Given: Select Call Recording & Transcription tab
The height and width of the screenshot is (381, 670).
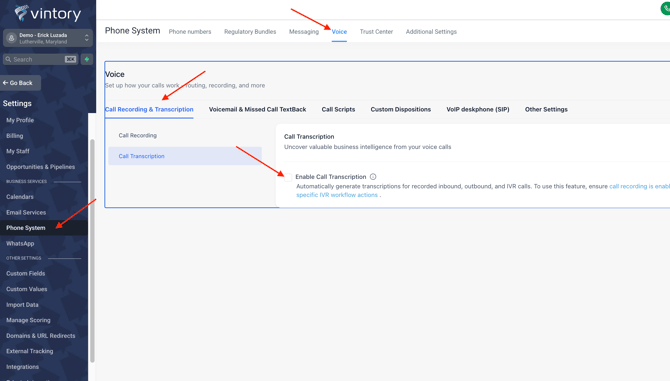Looking at the screenshot, I should (x=149, y=109).
